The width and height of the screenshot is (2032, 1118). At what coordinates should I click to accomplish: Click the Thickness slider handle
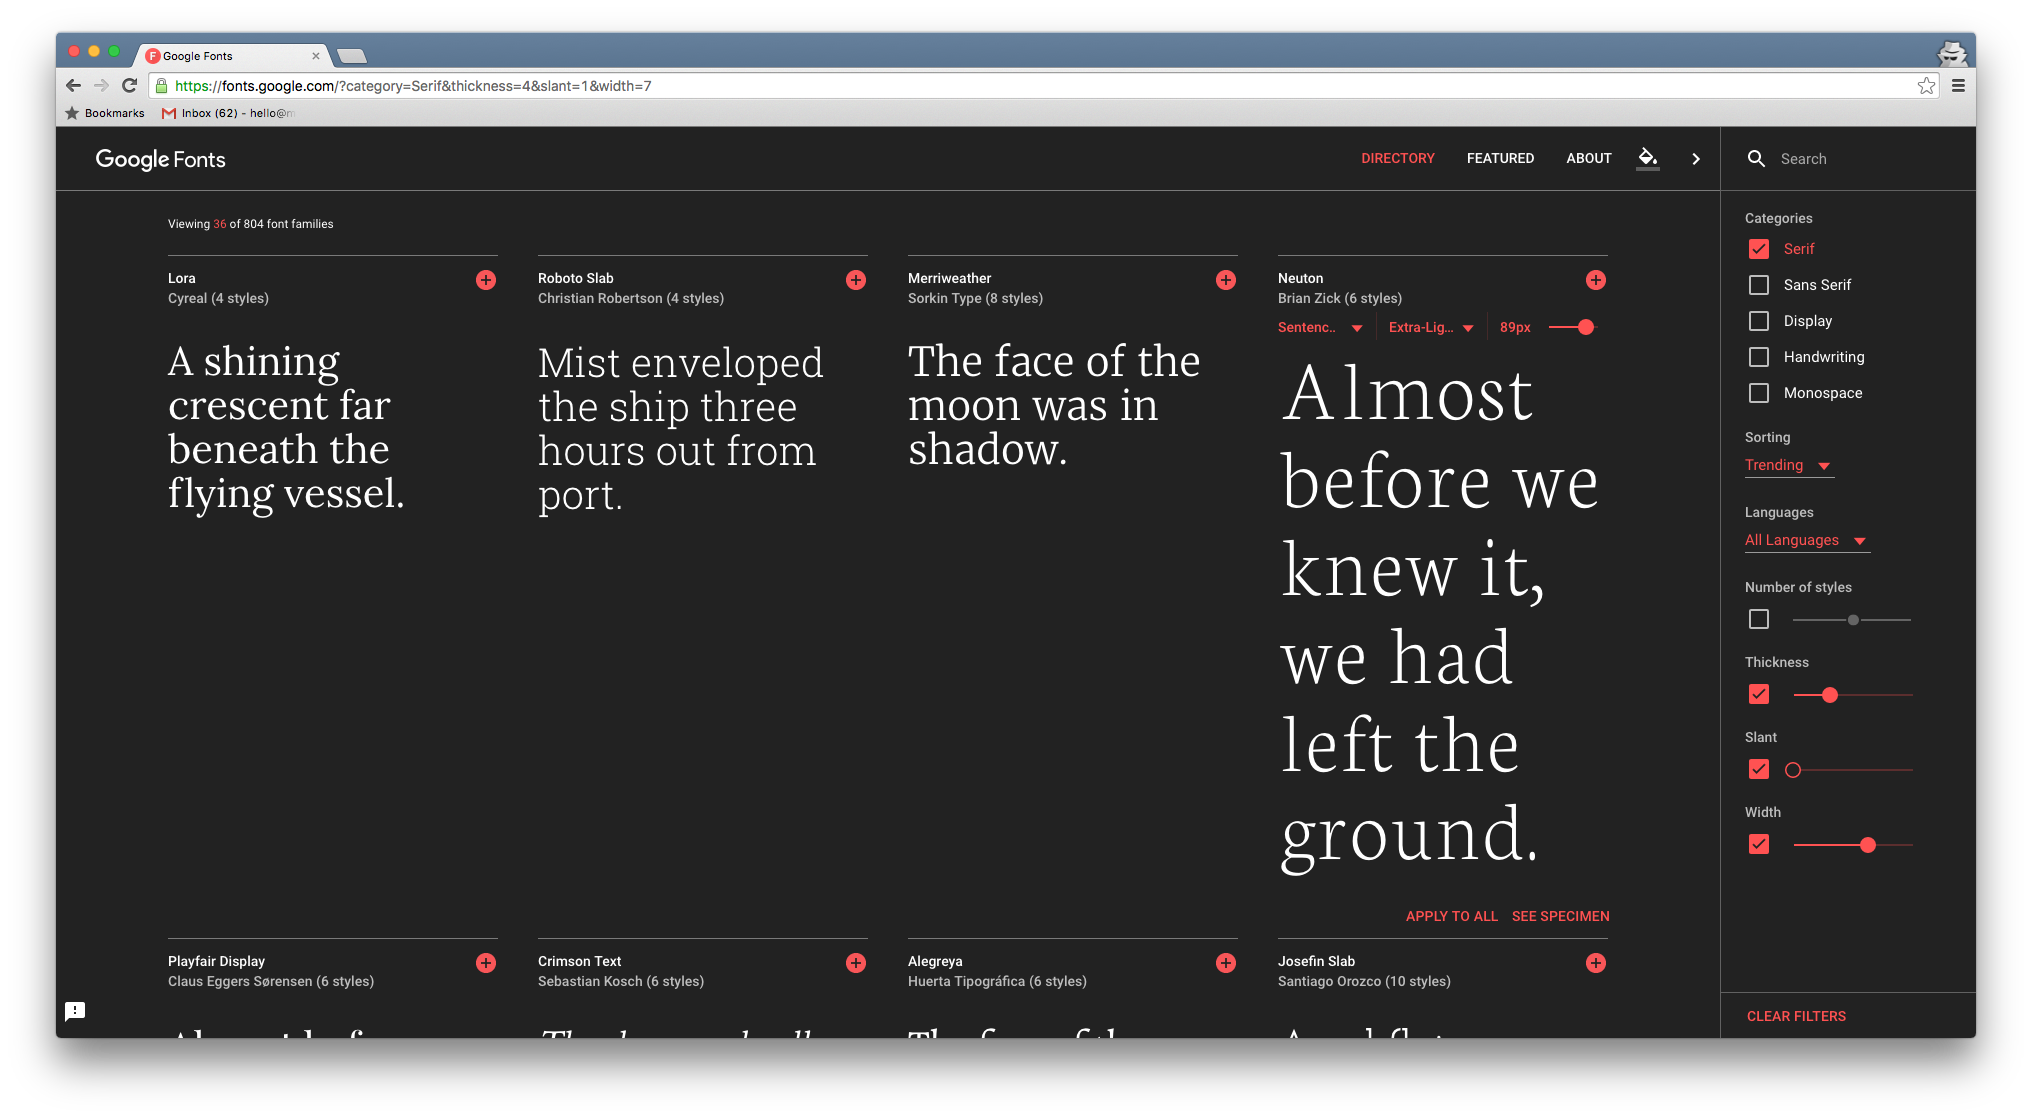(x=1830, y=695)
